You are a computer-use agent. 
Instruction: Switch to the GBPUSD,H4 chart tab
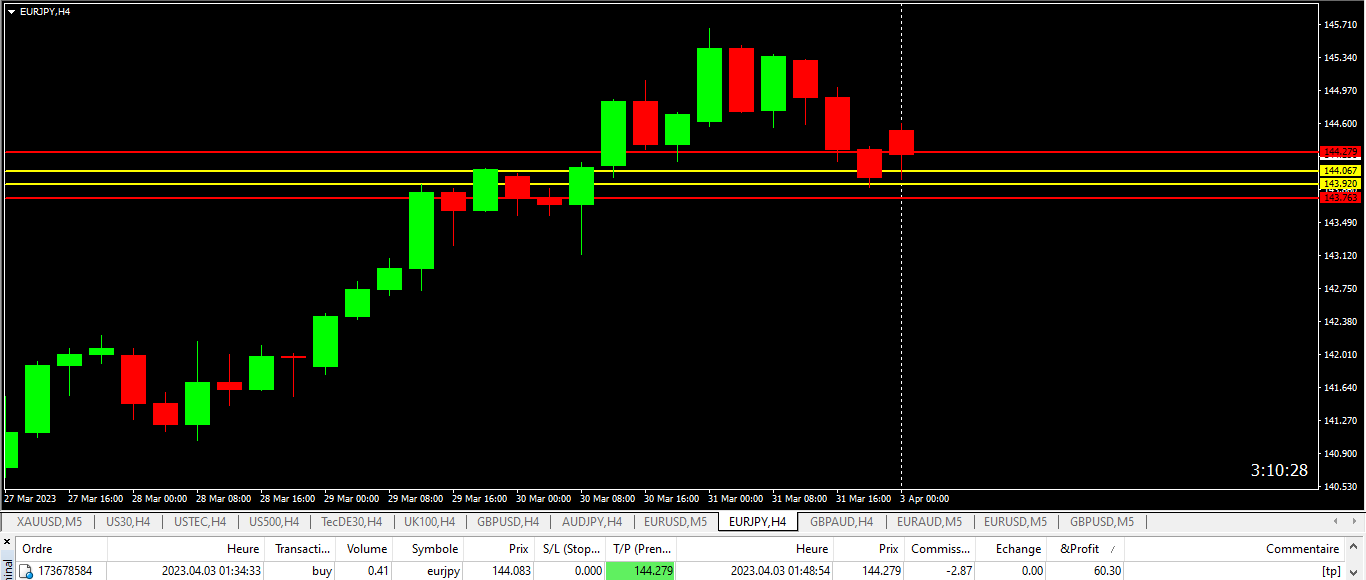tap(508, 521)
